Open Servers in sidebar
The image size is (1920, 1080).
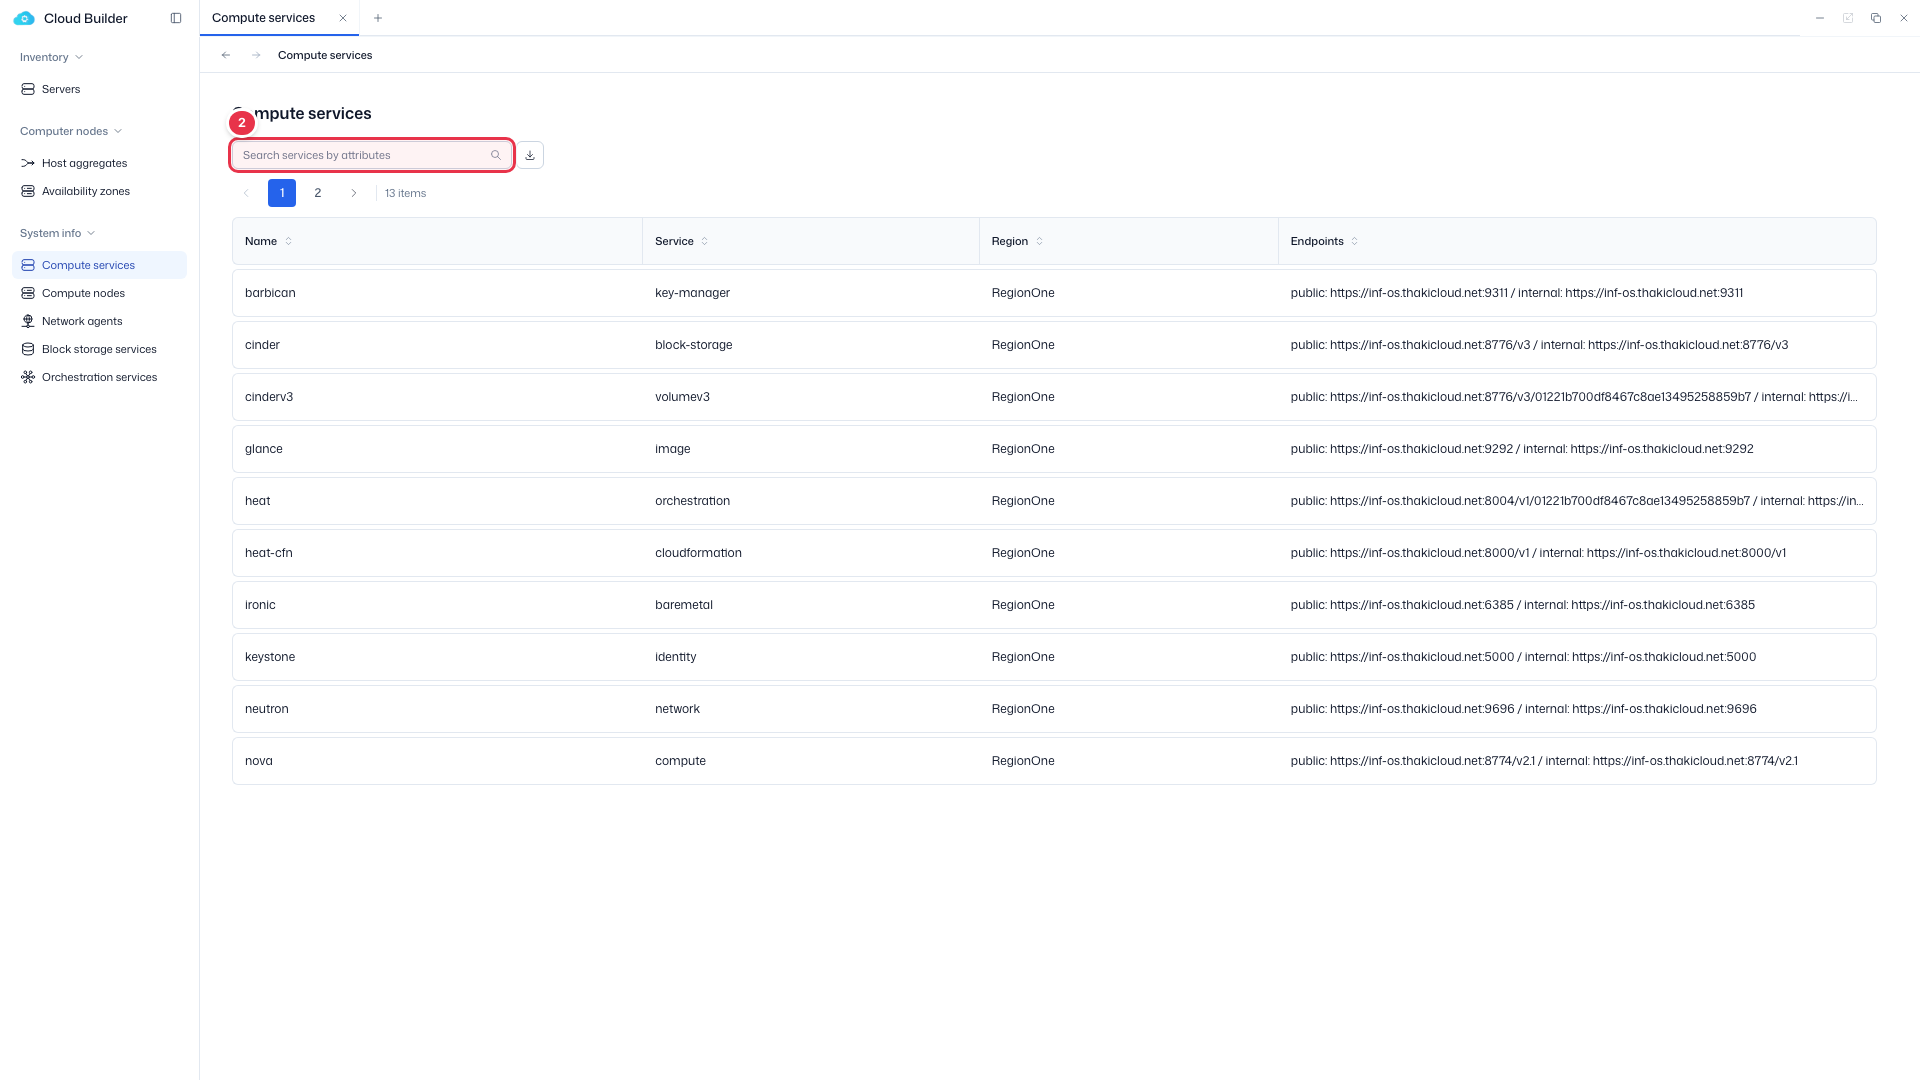coord(99,89)
